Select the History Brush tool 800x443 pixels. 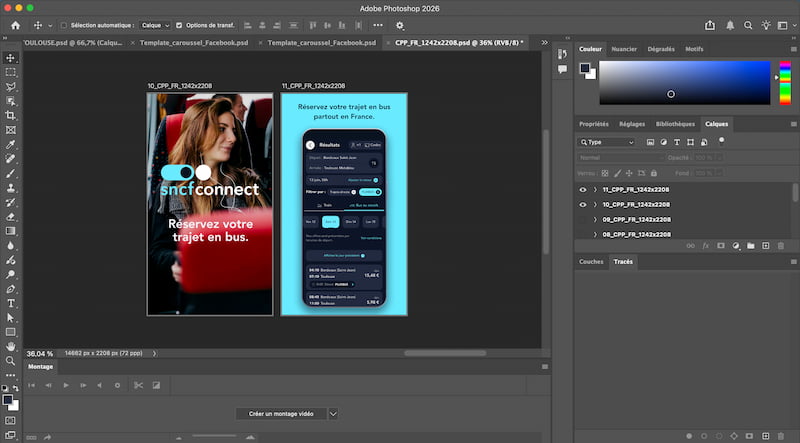[x=10, y=202]
